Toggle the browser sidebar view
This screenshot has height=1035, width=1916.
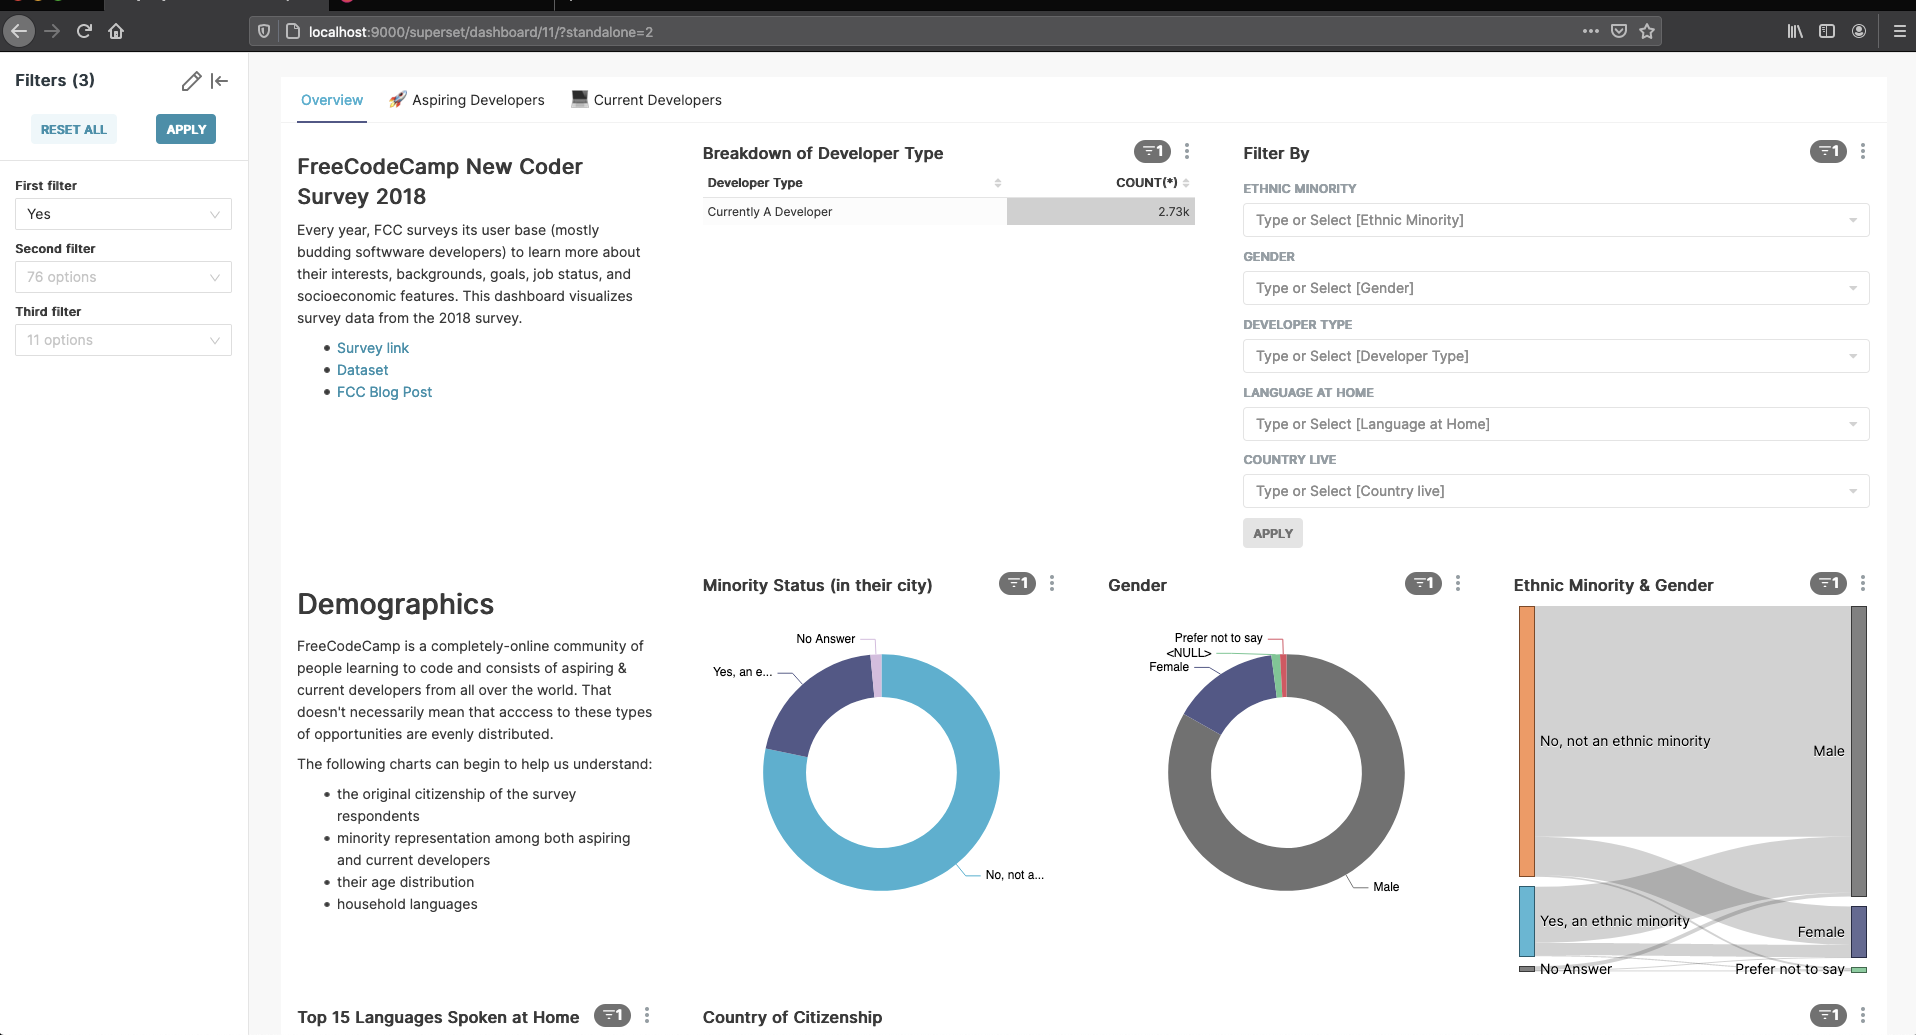pyautogui.click(x=1827, y=31)
